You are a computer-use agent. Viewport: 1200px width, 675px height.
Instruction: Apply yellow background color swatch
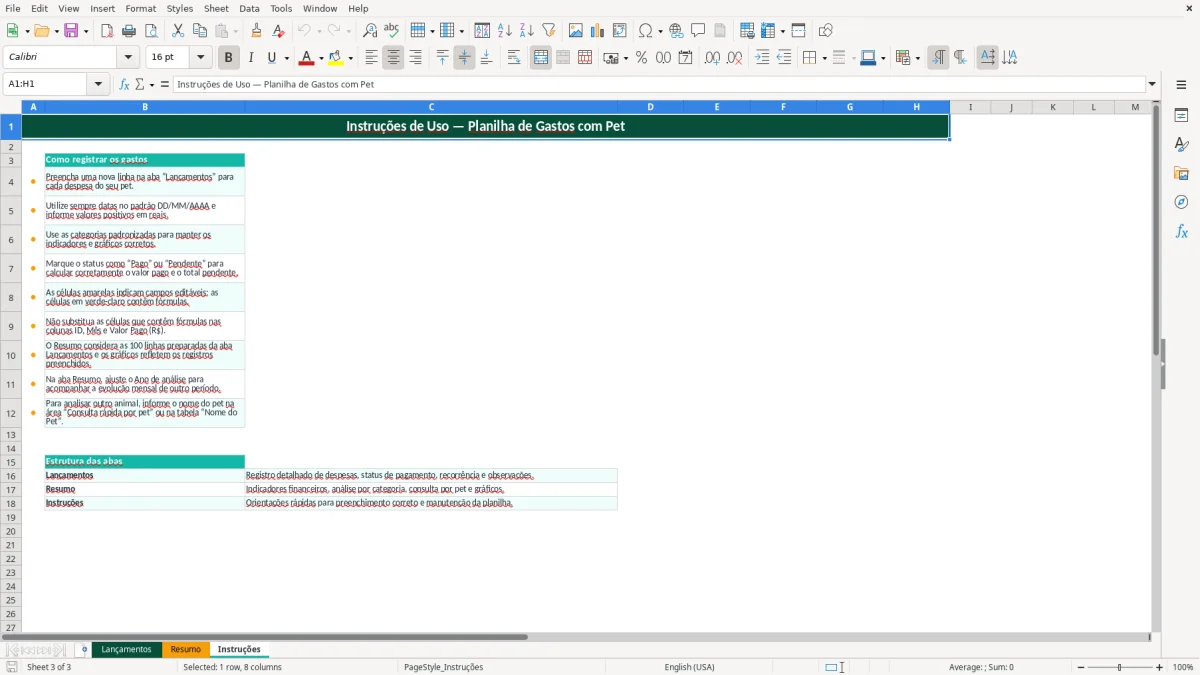click(337, 58)
